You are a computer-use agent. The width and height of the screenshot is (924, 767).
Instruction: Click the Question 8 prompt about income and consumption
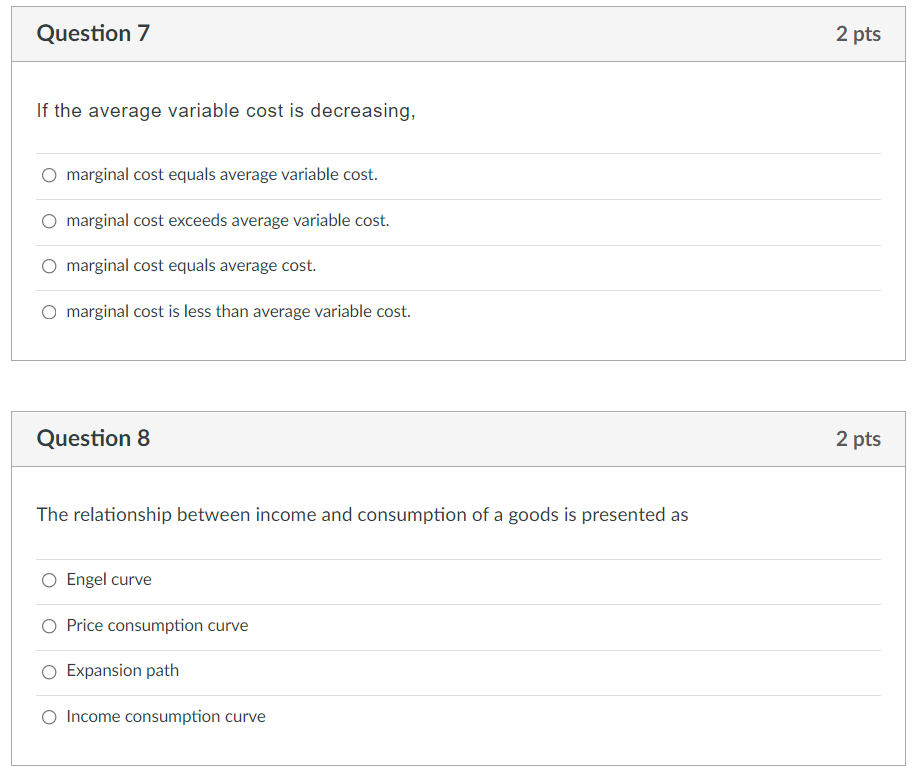pos(362,515)
